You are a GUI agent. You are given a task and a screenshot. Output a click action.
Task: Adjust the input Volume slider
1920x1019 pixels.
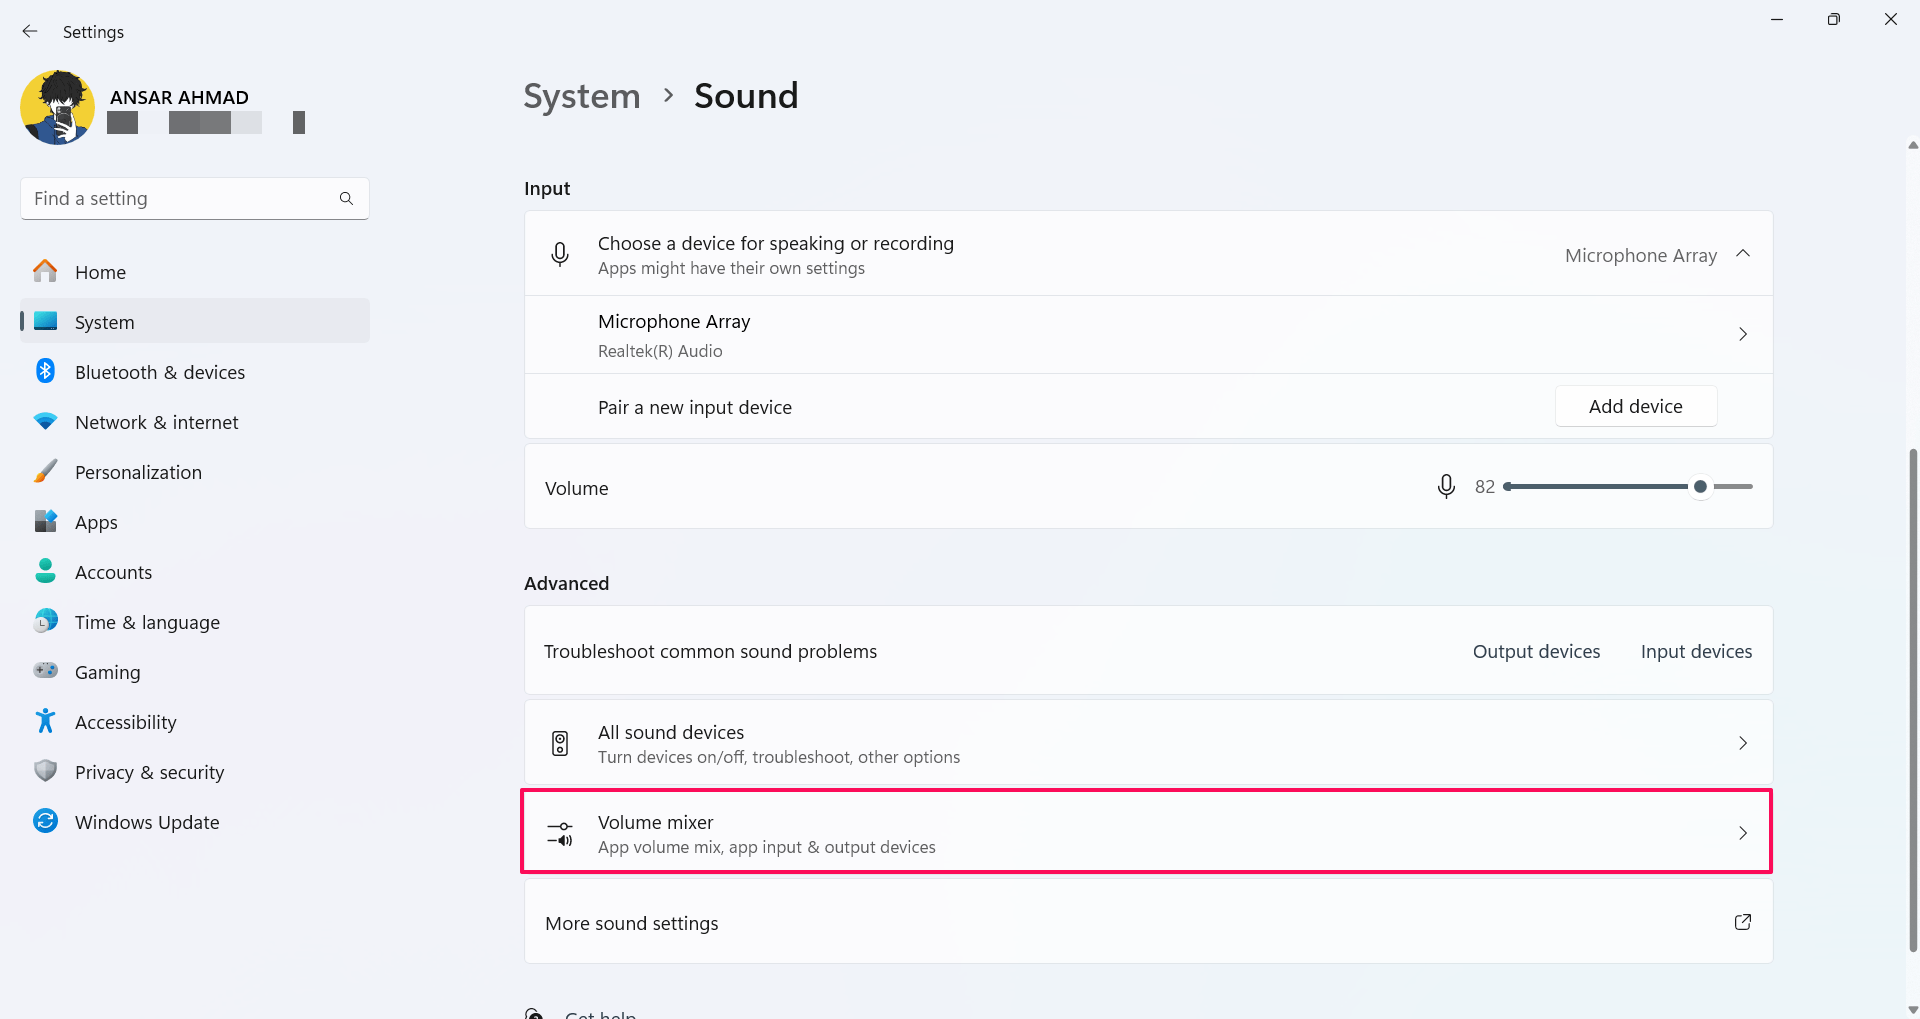point(1628,487)
